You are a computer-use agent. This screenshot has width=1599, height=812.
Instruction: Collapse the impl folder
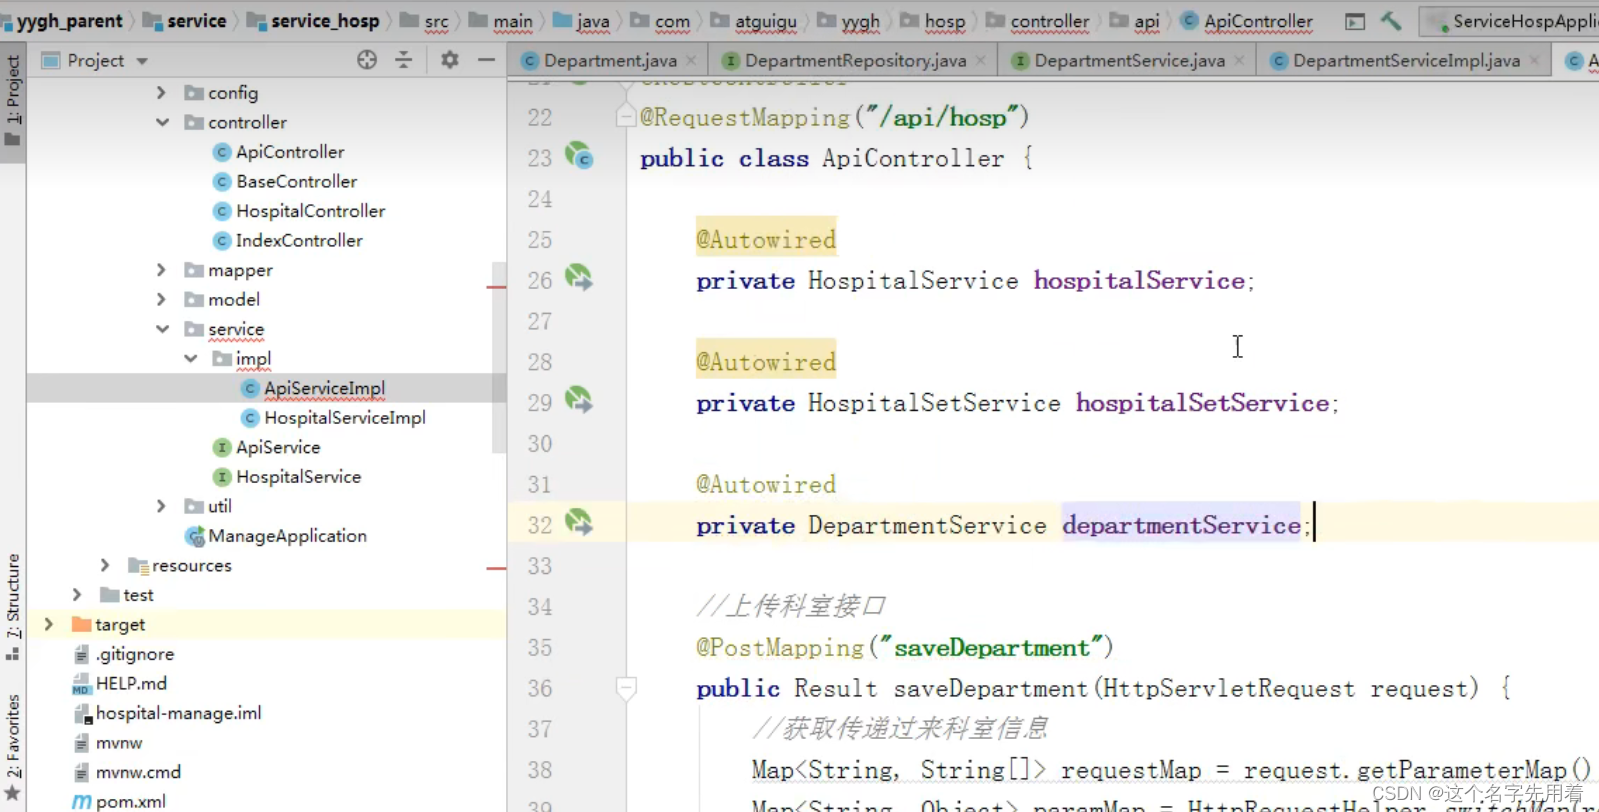tap(190, 358)
